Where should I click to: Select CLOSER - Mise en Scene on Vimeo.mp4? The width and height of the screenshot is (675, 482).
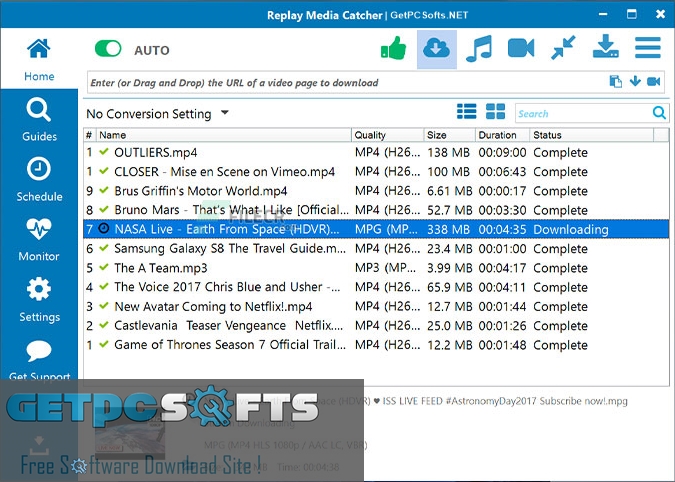376,172
